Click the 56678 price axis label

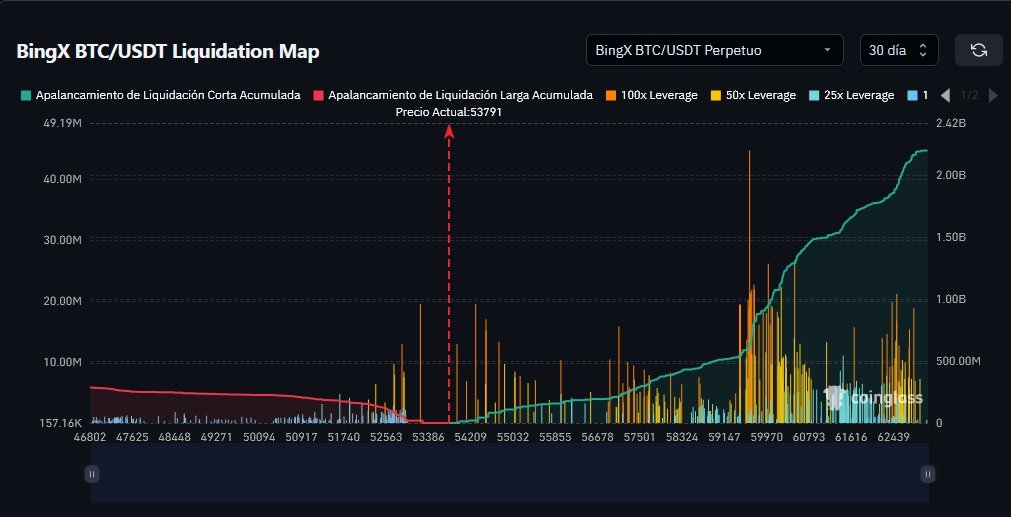click(x=597, y=437)
